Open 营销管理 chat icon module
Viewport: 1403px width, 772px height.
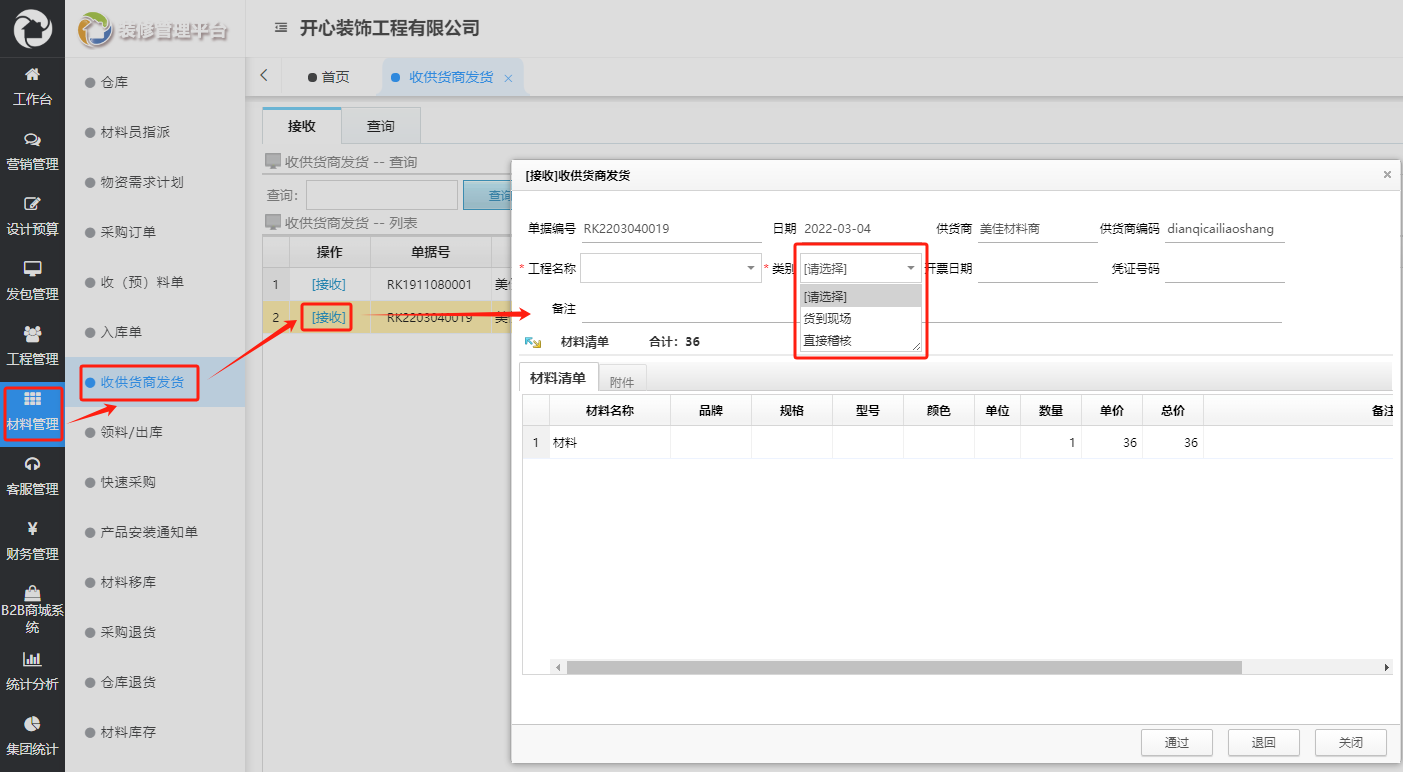32,140
